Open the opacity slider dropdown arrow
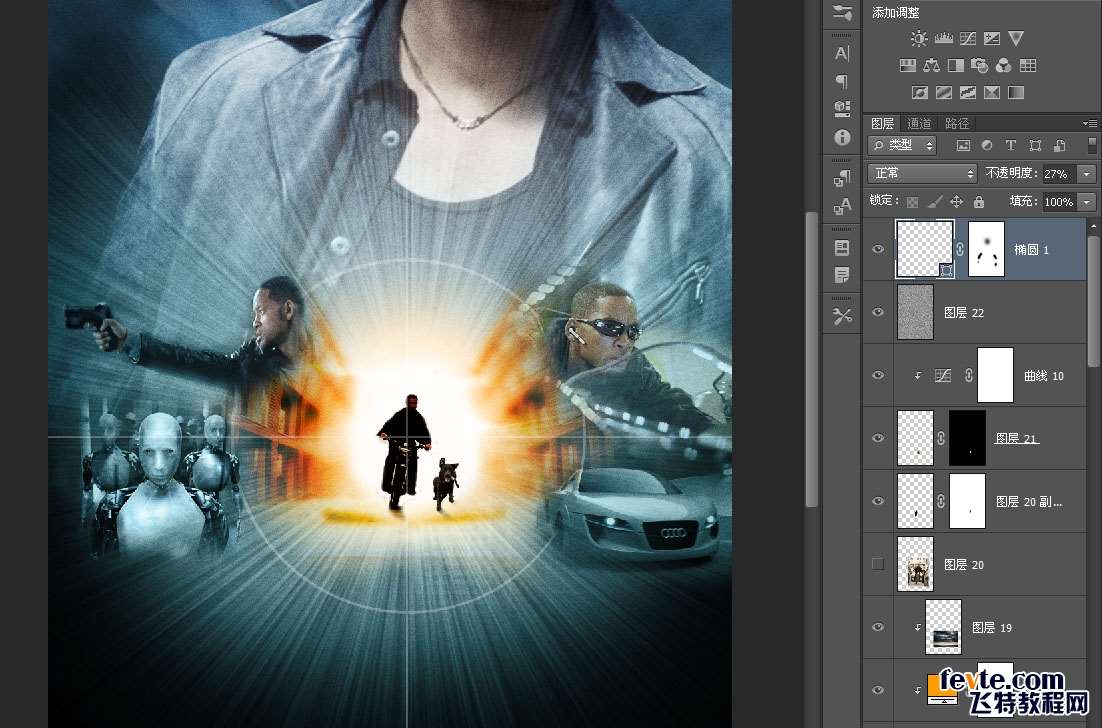This screenshot has width=1102, height=728. 1087,174
